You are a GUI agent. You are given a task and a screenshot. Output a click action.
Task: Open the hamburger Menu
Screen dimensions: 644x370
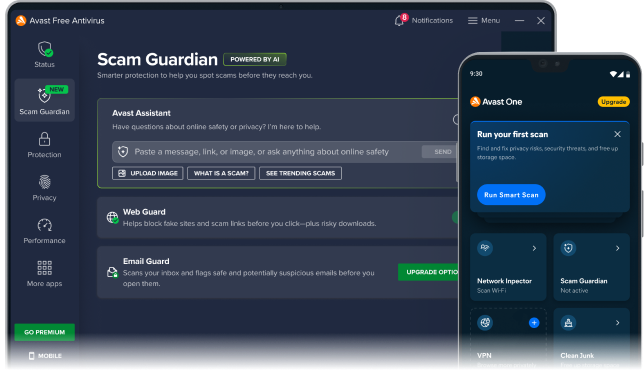point(484,21)
